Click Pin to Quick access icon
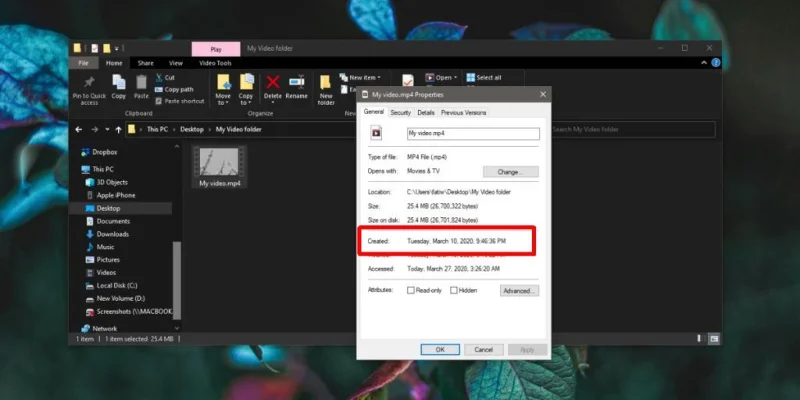 click(x=89, y=82)
